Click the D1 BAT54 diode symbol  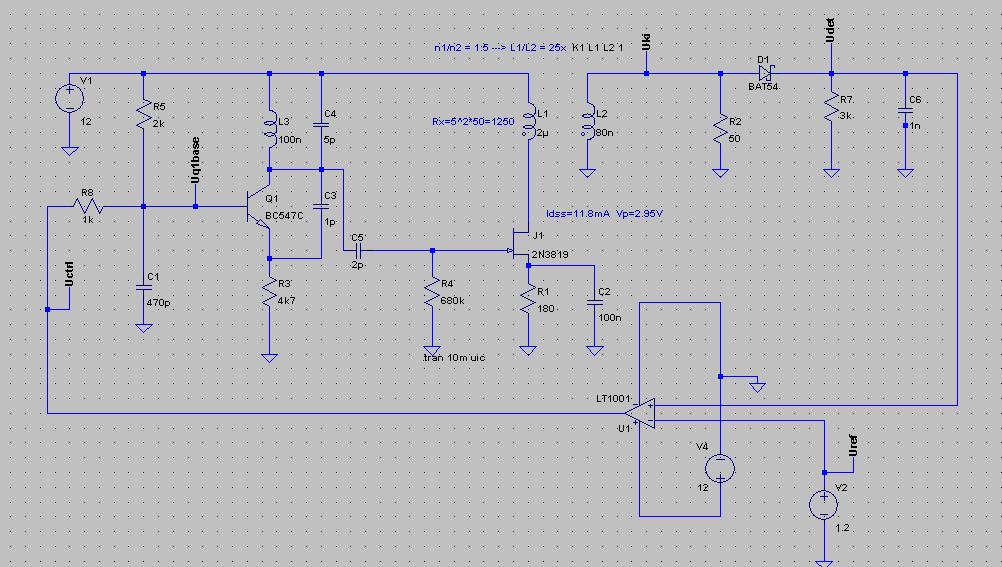click(764, 74)
